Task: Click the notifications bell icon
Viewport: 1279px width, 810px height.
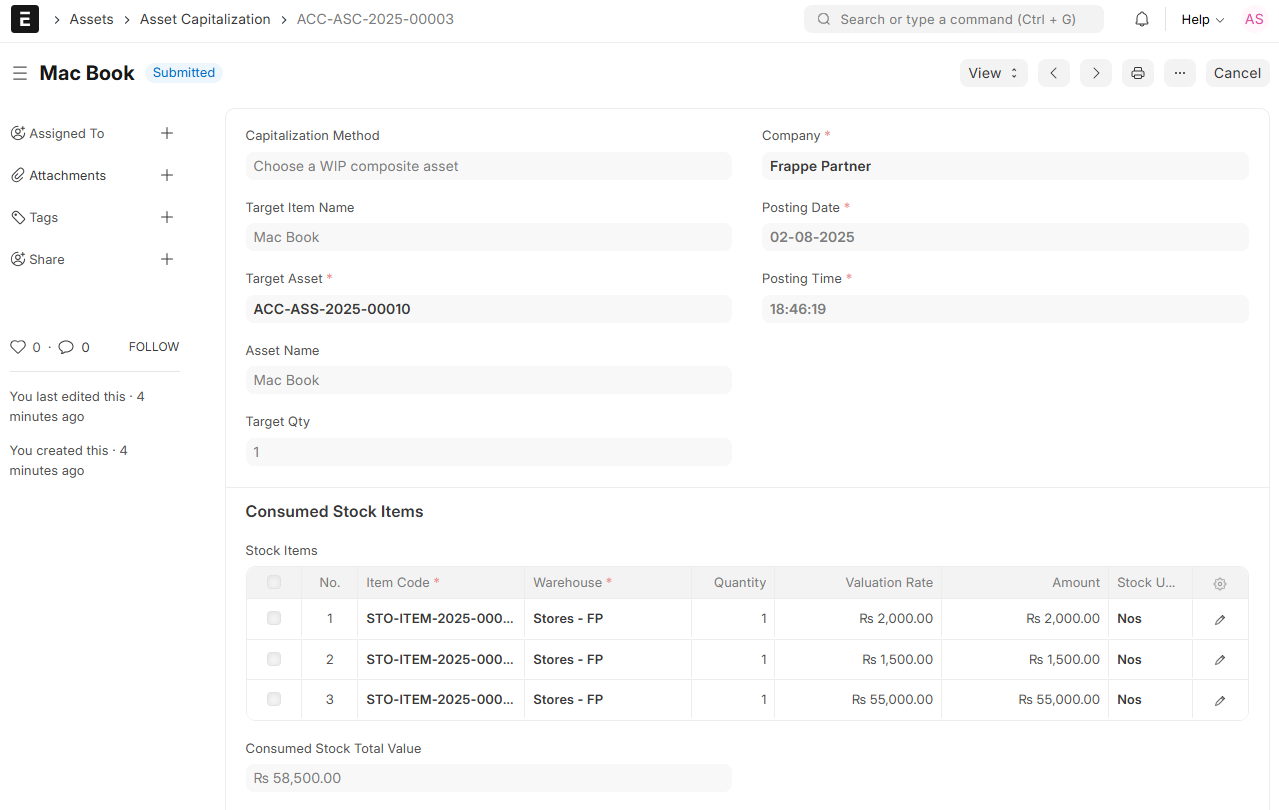Action: pos(1141,19)
